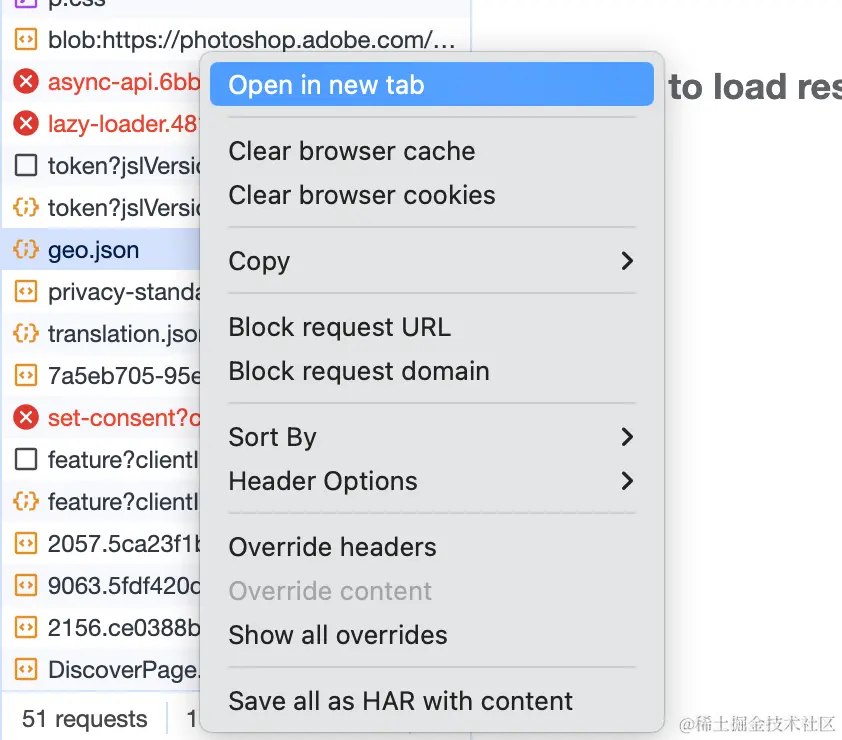Click script icon beside 9063.5fdf420c

click(x=26, y=585)
